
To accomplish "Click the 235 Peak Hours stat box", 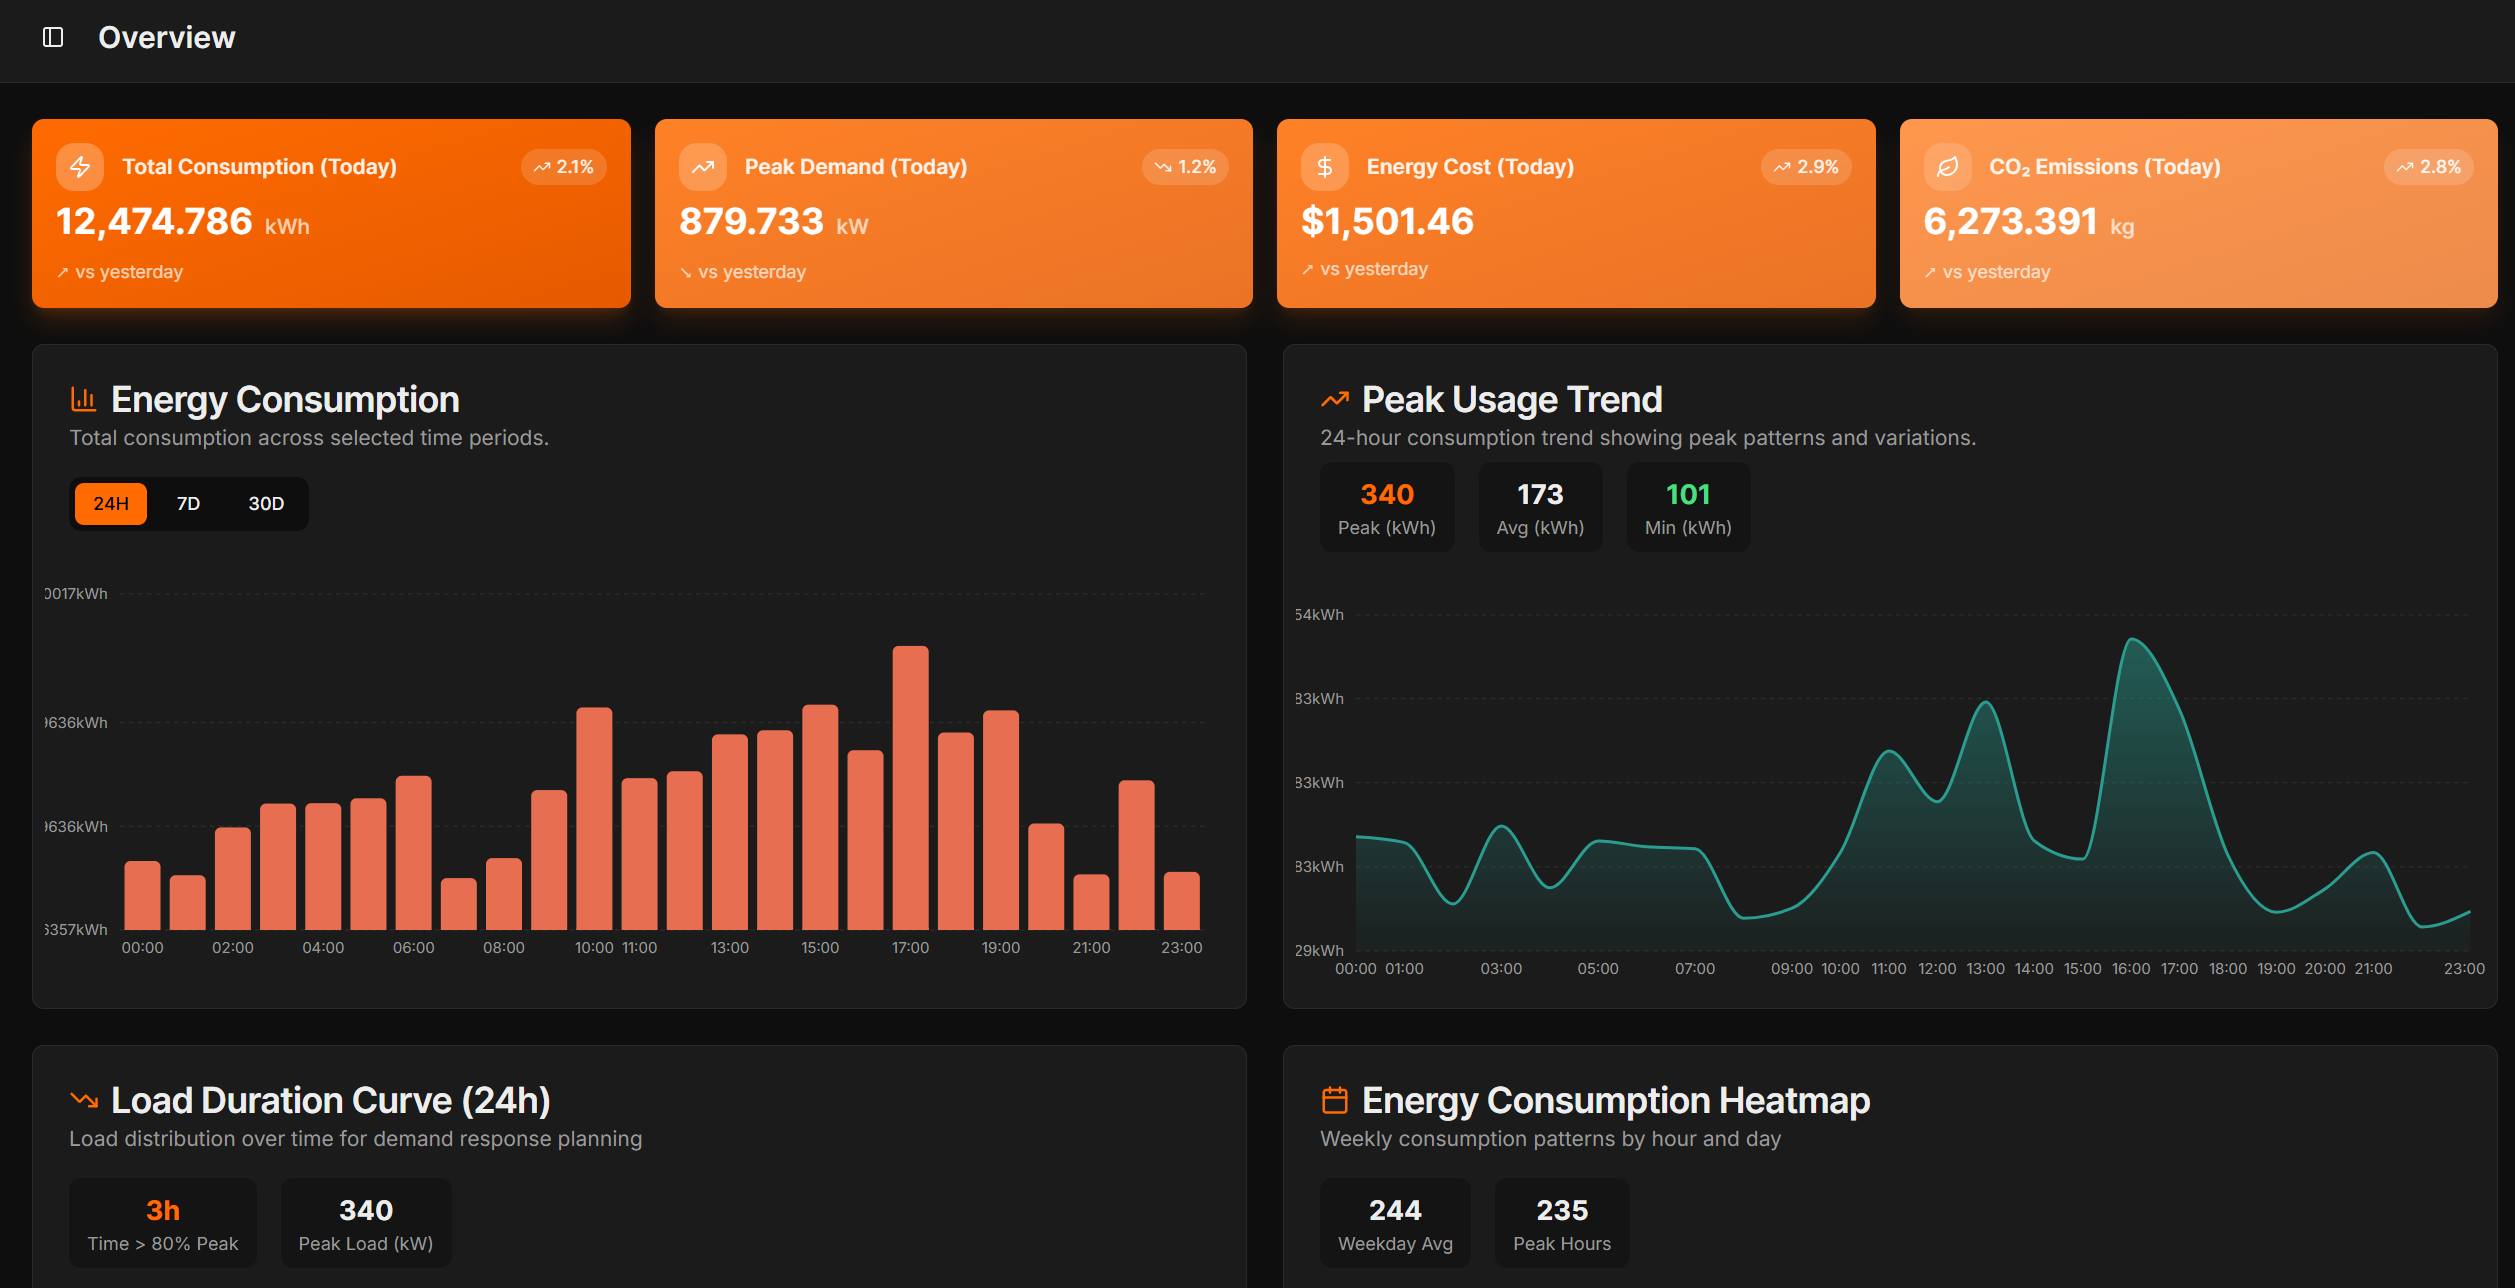I will [1561, 1222].
